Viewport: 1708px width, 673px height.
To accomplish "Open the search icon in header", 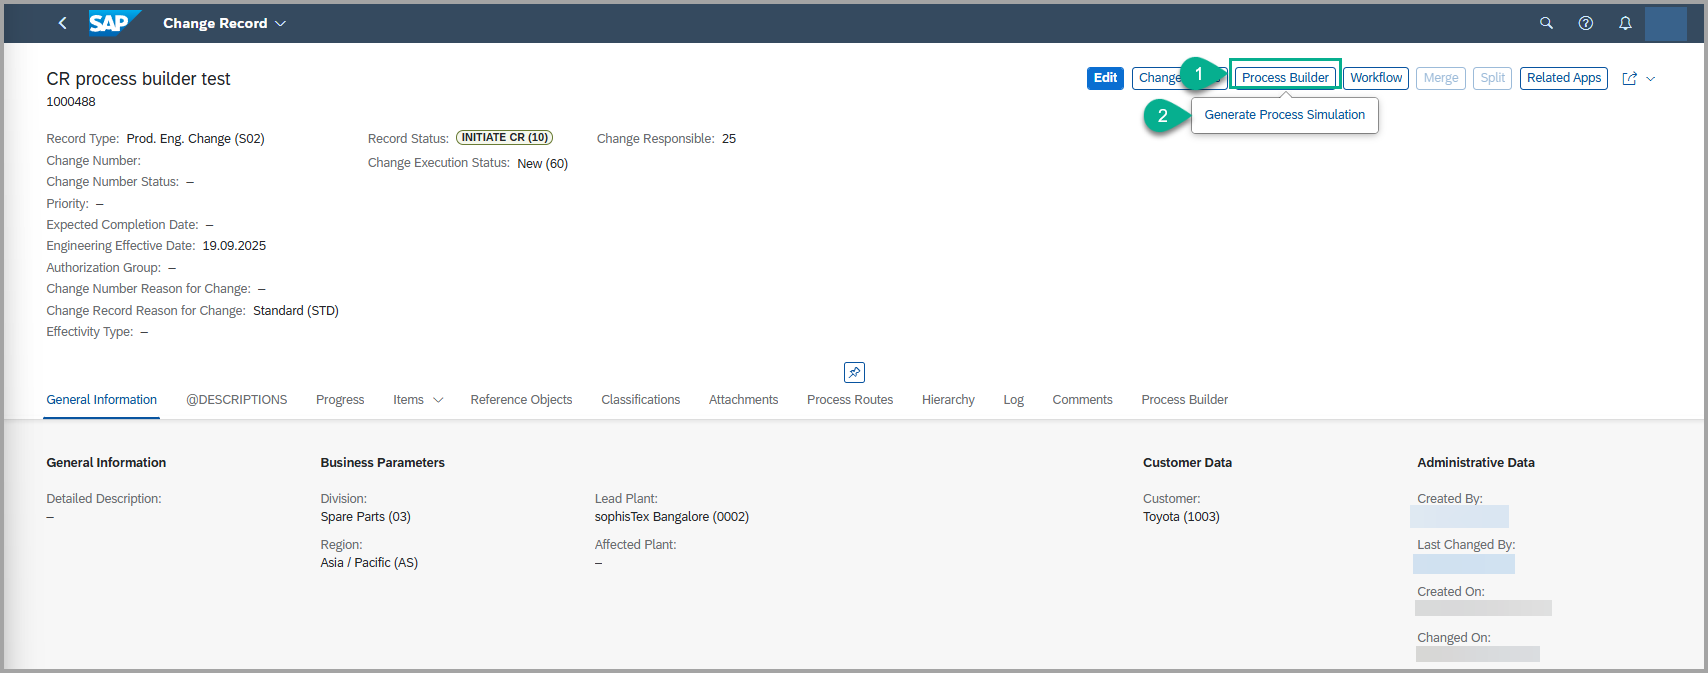I will click(x=1546, y=23).
